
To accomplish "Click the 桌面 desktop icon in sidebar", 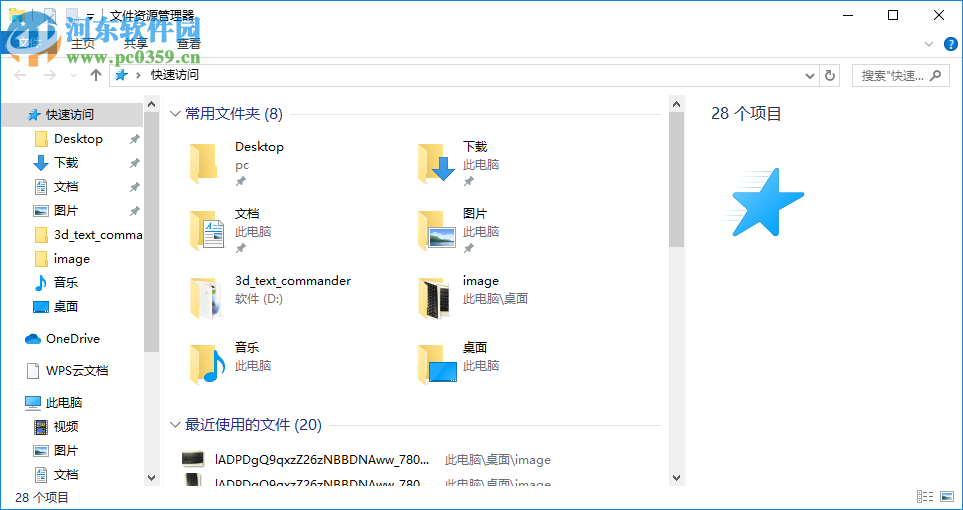I will pyautogui.click(x=41, y=307).
